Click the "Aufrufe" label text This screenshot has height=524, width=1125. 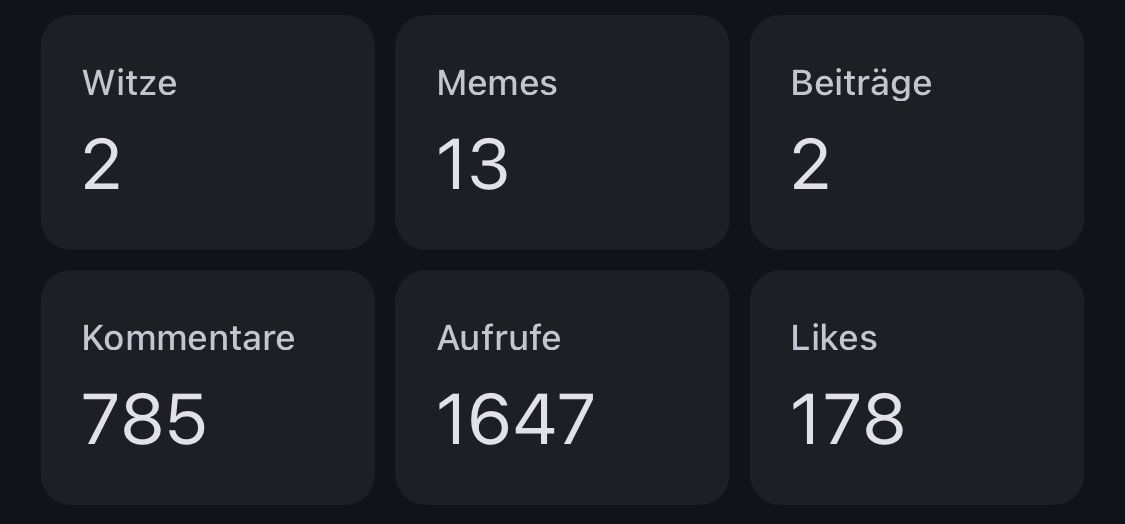[x=498, y=338]
